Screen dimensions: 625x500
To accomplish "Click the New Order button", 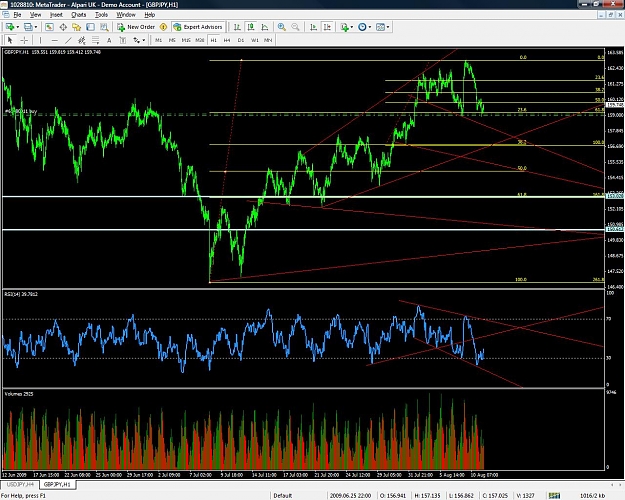I will click(136, 27).
